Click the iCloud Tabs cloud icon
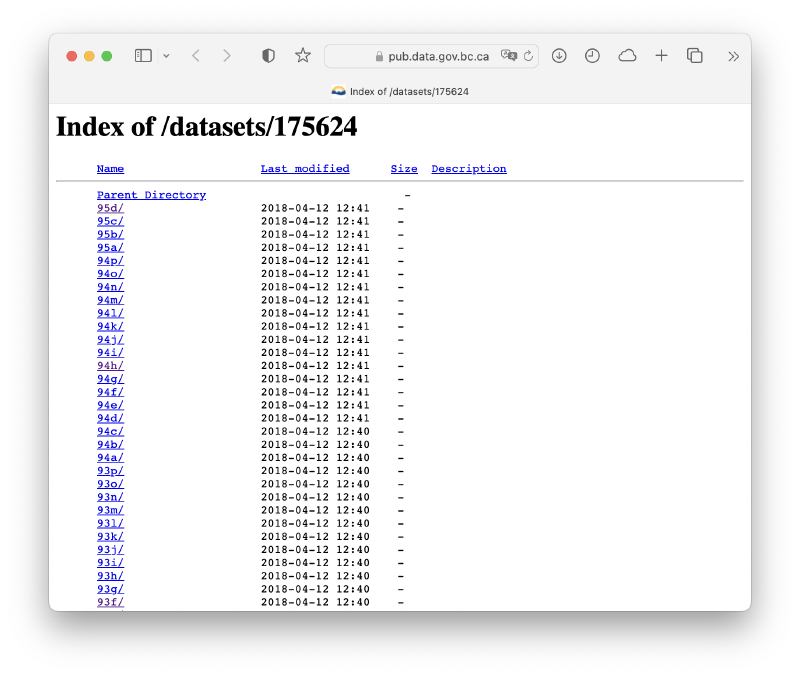Viewport: 800px width, 676px height. click(x=626, y=56)
